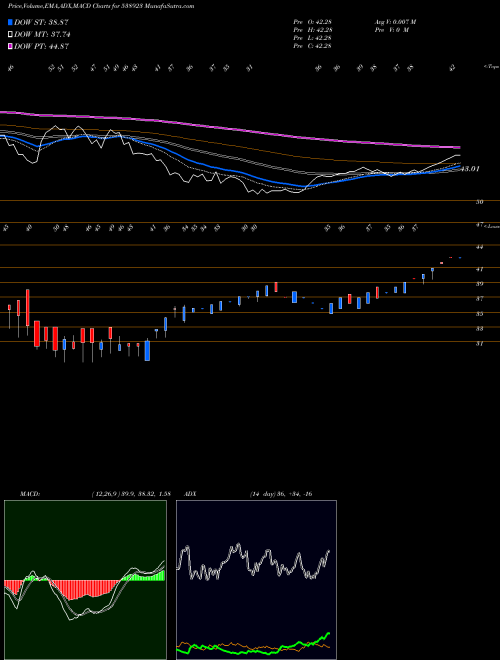Click the white-outlined DOW MT legend swatch
This screenshot has height=660, width=500.
click(10, 35)
